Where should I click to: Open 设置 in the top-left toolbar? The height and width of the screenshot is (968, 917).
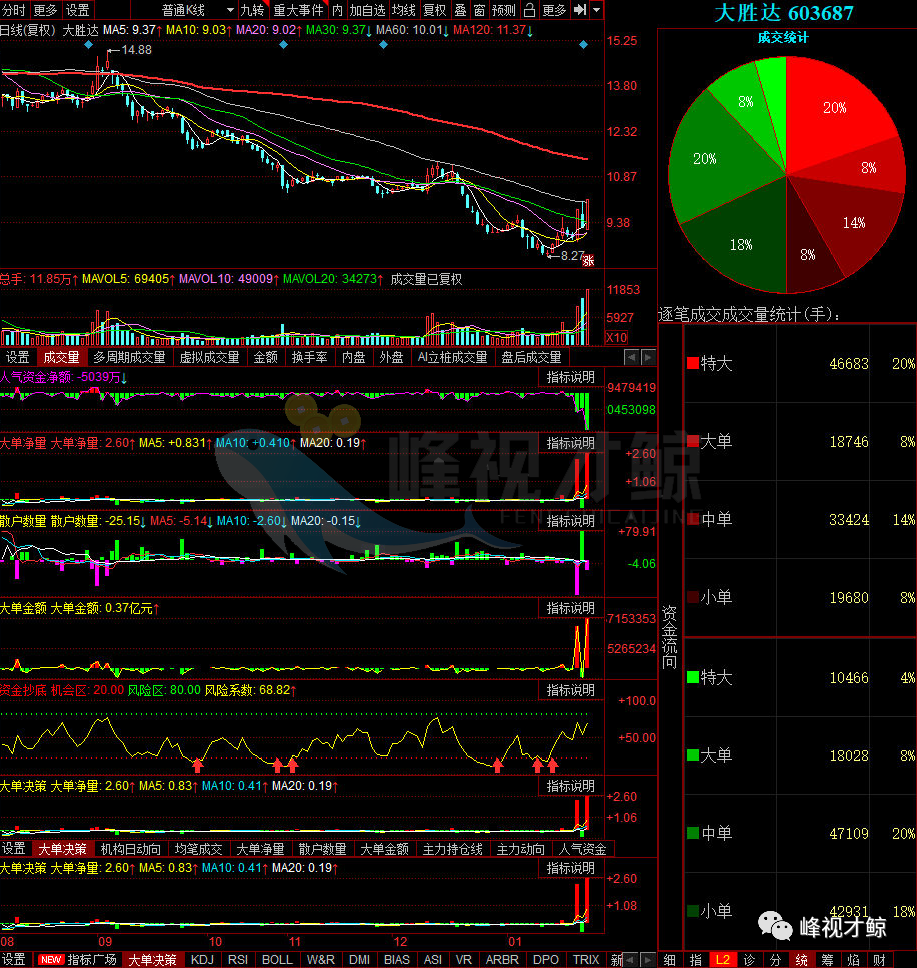pos(78,10)
